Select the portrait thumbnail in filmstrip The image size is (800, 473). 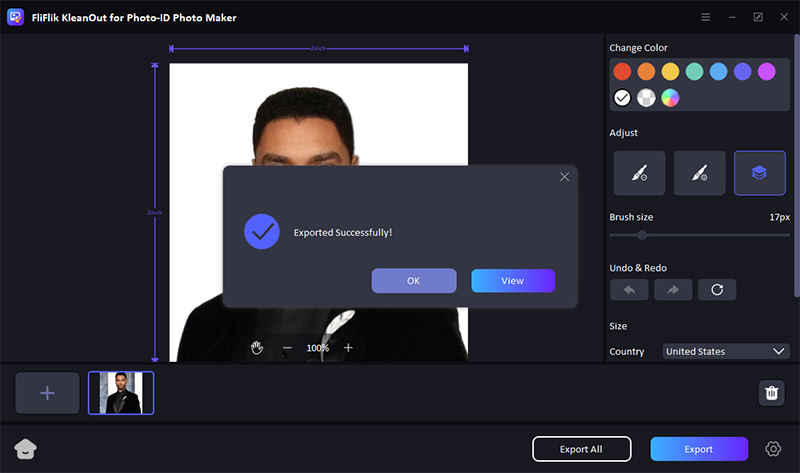coord(121,393)
